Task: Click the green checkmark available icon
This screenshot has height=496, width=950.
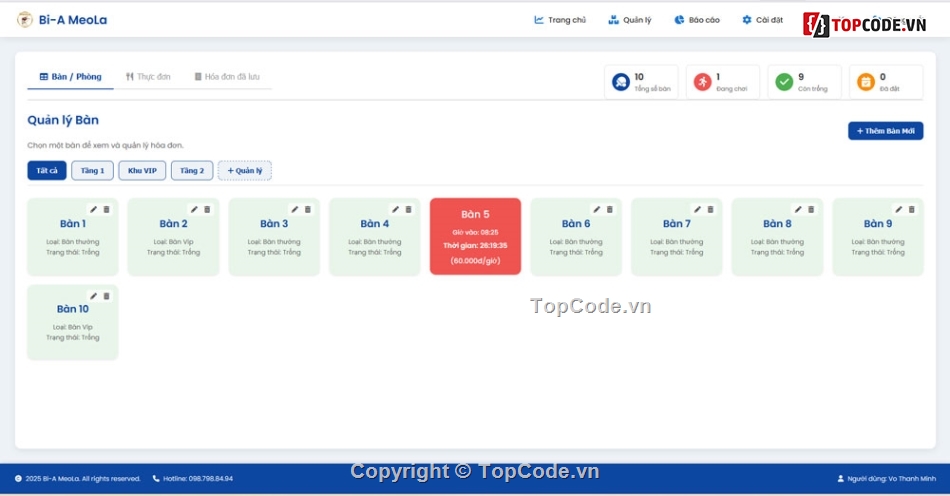Action: 784,82
